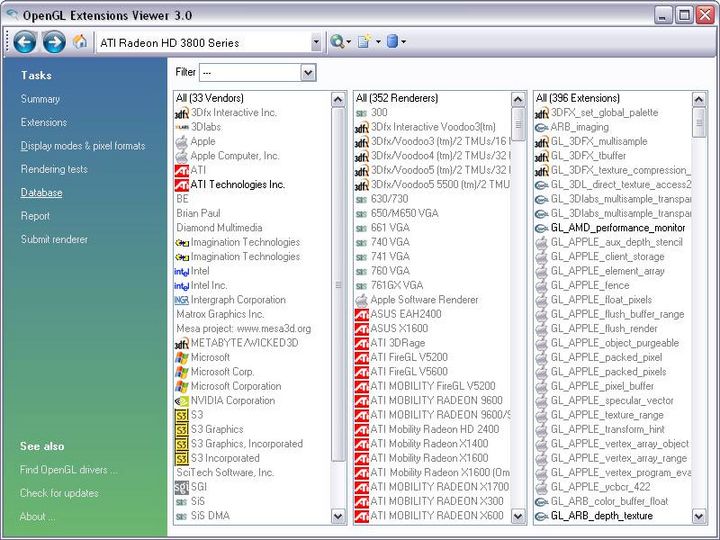Select SciTech Software, Inc. vendor
This screenshot has width=720, height=540.
click(x=225, y=472)
